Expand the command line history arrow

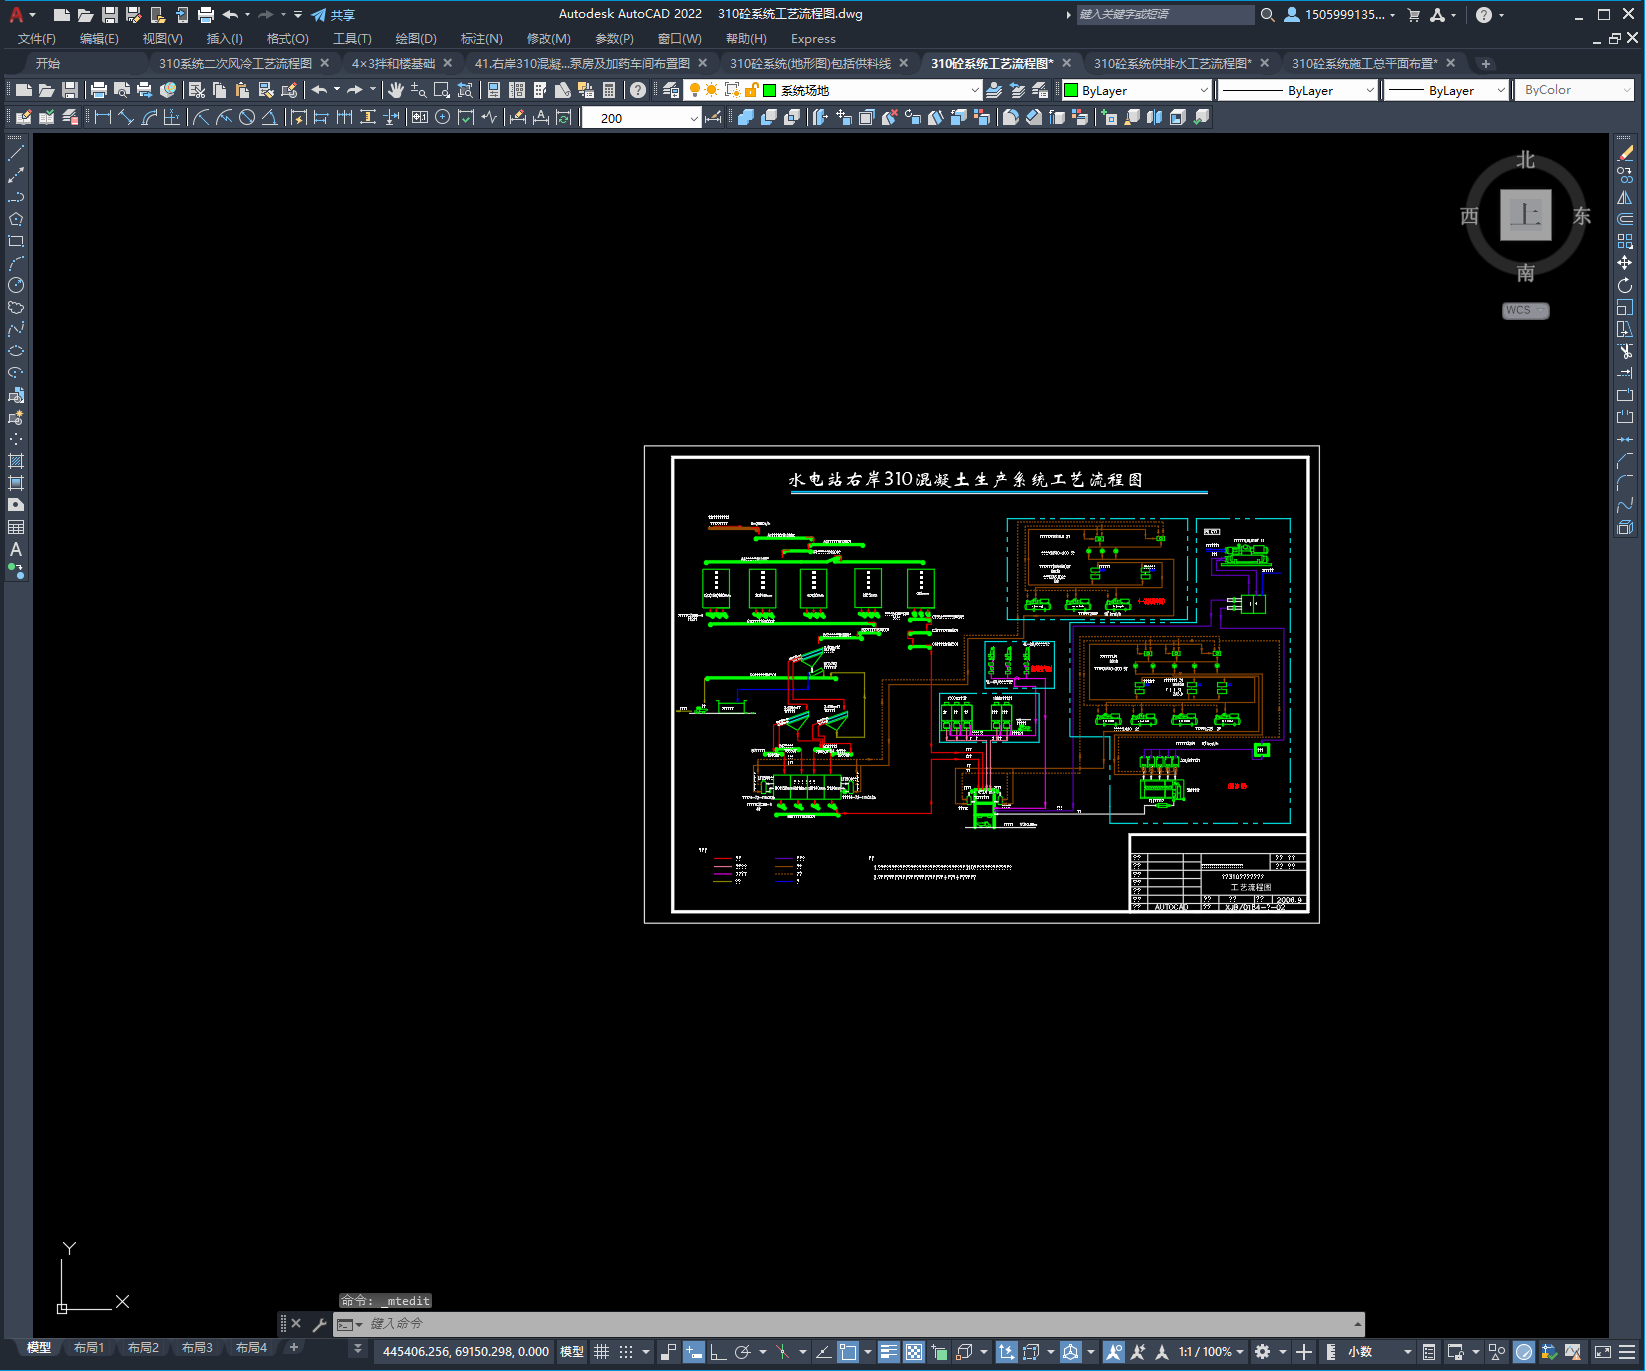coord(1357,1324)
